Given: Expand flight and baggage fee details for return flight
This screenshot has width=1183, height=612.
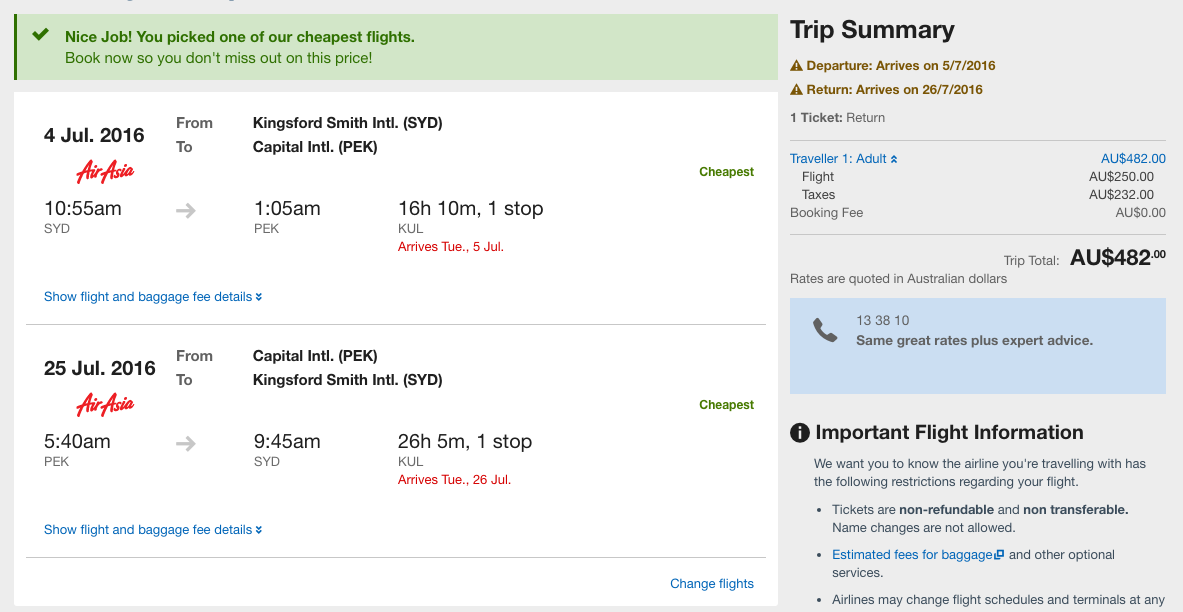Looking at the screenshot, I should [x=153, y=530].
